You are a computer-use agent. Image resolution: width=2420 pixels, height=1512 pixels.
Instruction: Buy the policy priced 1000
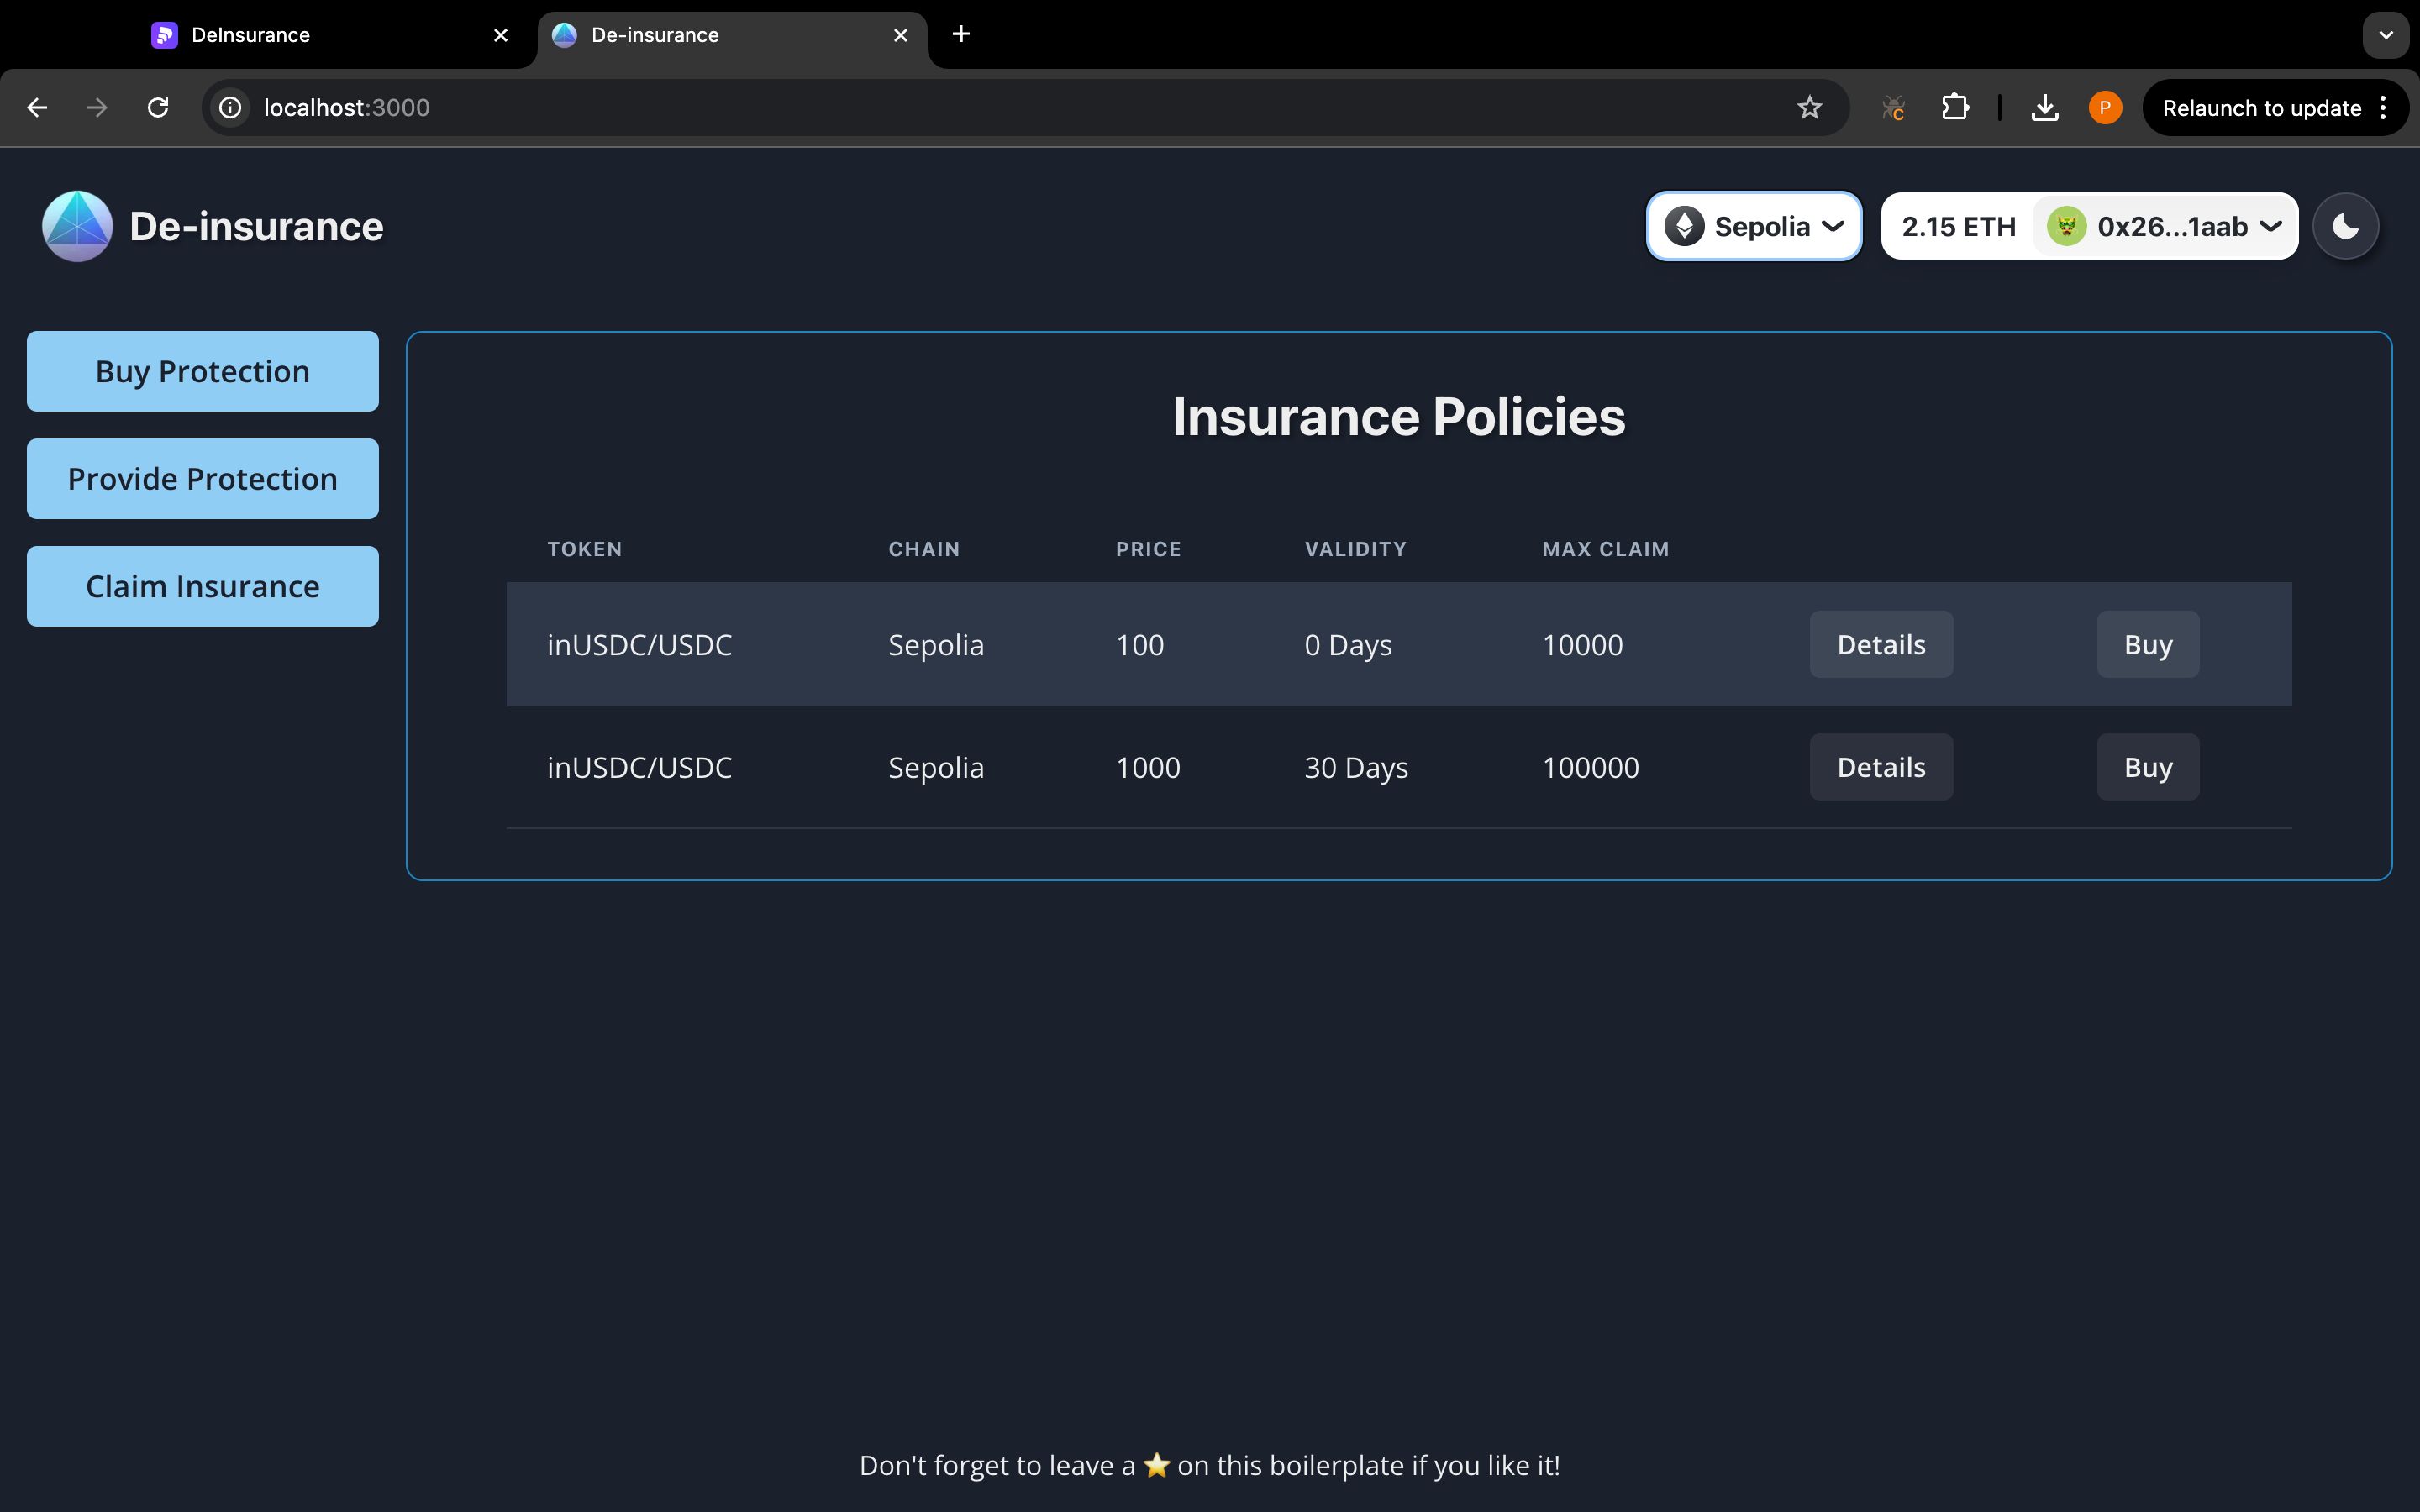(x=2148, y=767)
